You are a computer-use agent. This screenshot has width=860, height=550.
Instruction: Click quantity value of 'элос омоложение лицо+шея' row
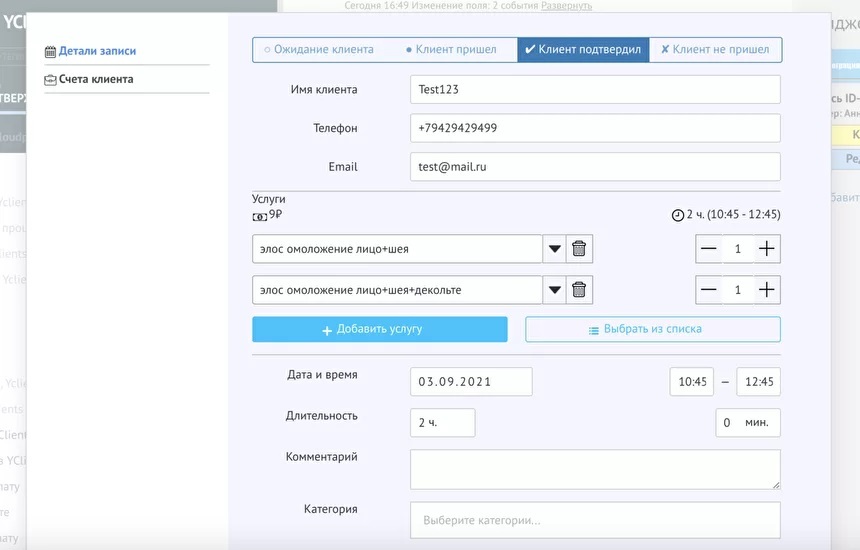(738, 249)
